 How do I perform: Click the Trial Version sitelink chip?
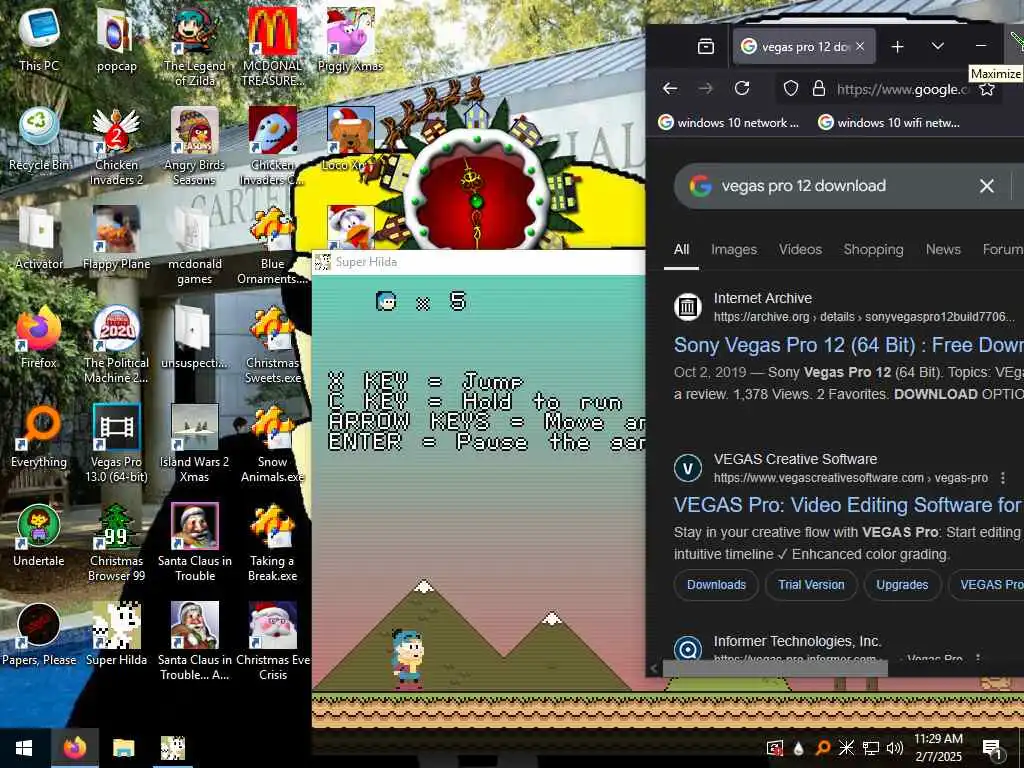811,584
